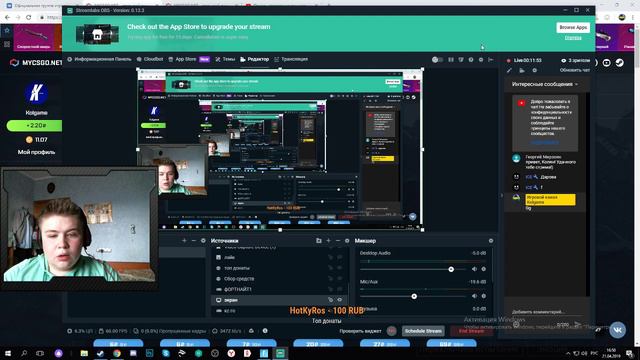The image size is (640, 360).
Task: Open the Темы tab
Action: click(x=225, y=59)
